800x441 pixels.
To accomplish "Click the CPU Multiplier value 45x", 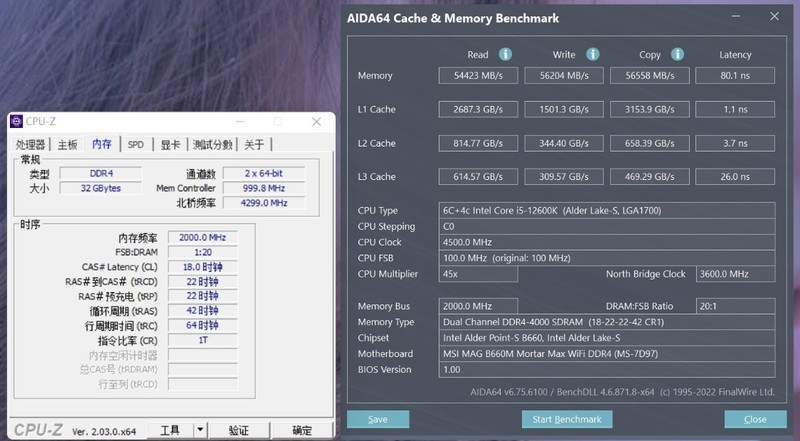I will click(x=478, y=274).
